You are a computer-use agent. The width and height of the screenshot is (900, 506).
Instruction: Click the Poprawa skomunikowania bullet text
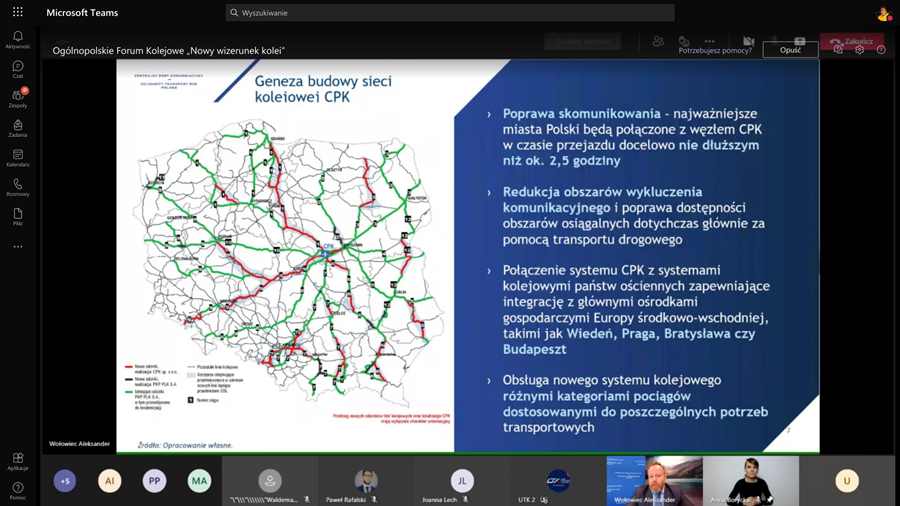pyautogui.click(x=631, y=137)
